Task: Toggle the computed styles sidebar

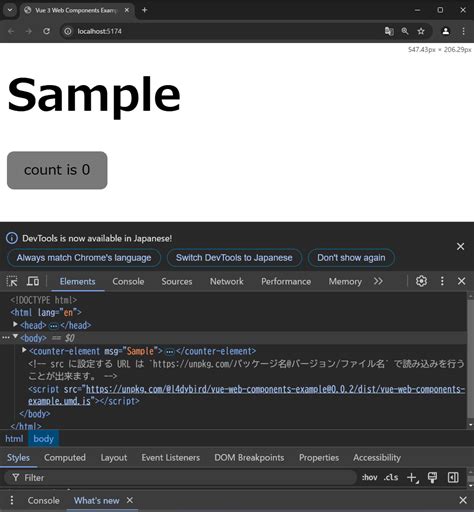Action: (453, 478)
